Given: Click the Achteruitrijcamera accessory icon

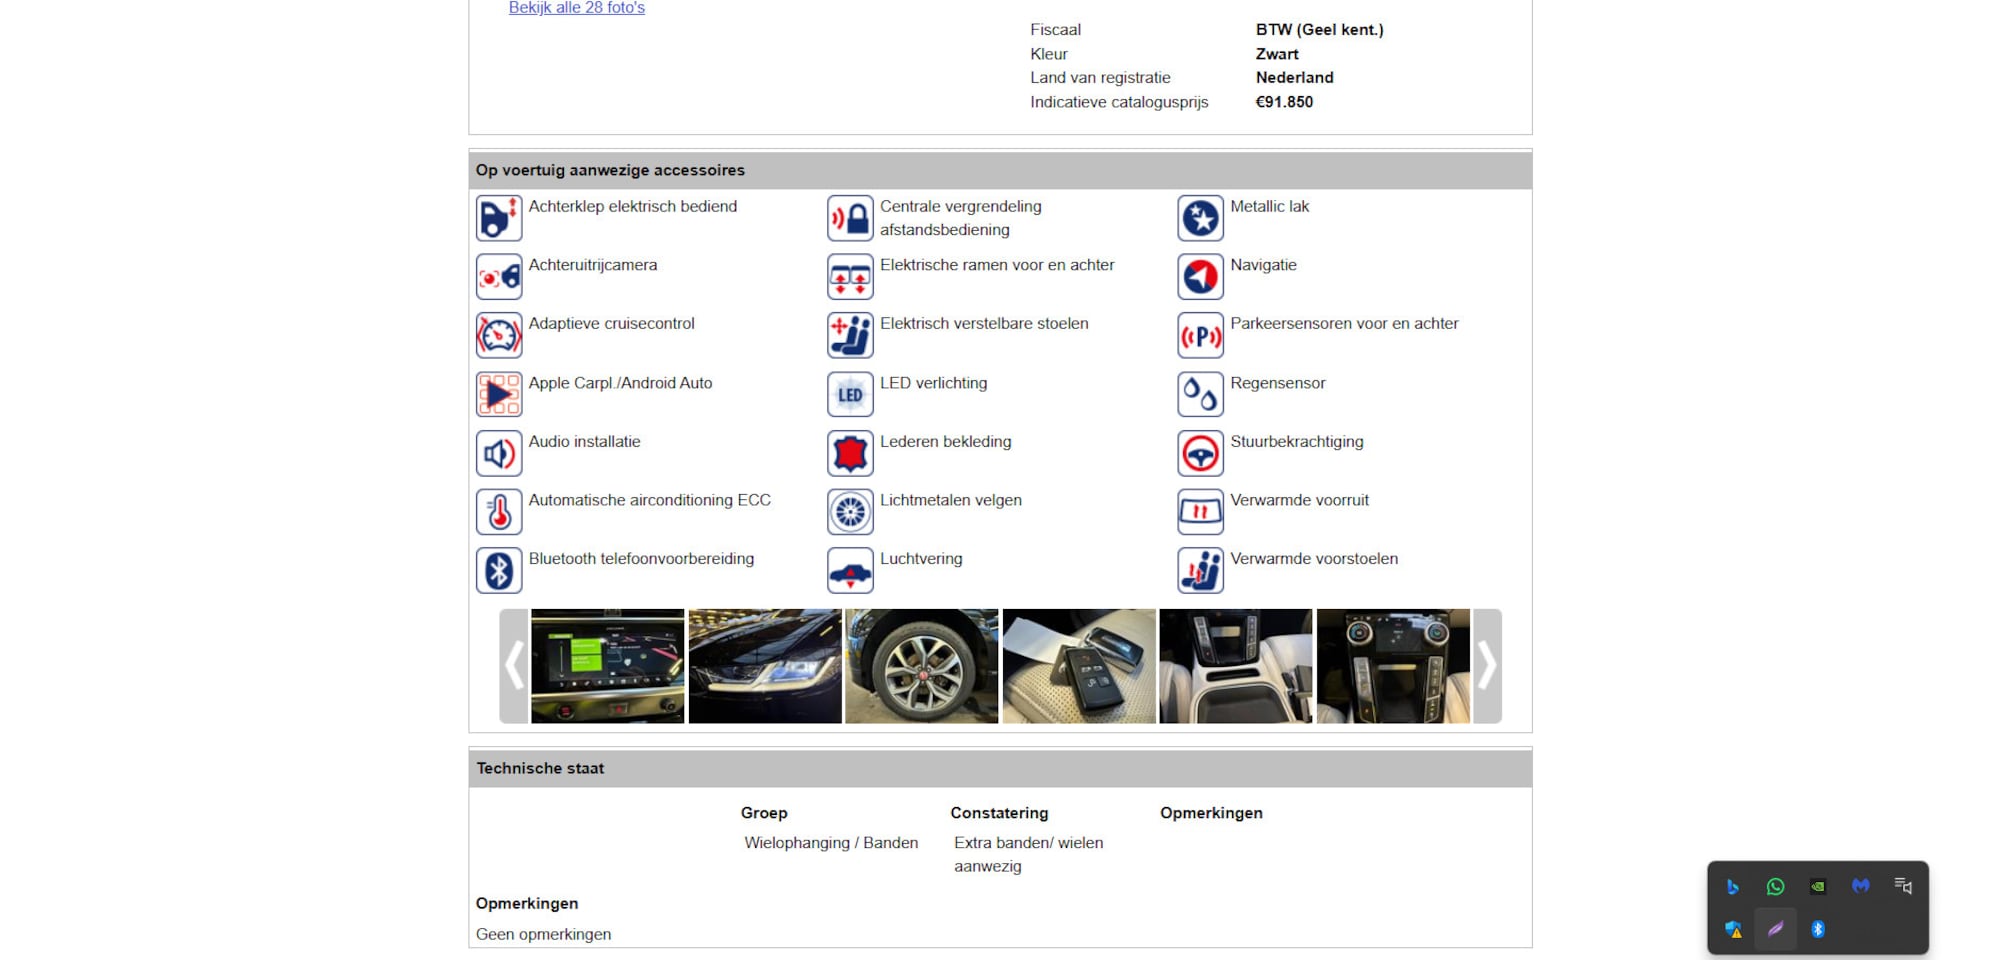Looking at the screenshot, I should point(498,277).
